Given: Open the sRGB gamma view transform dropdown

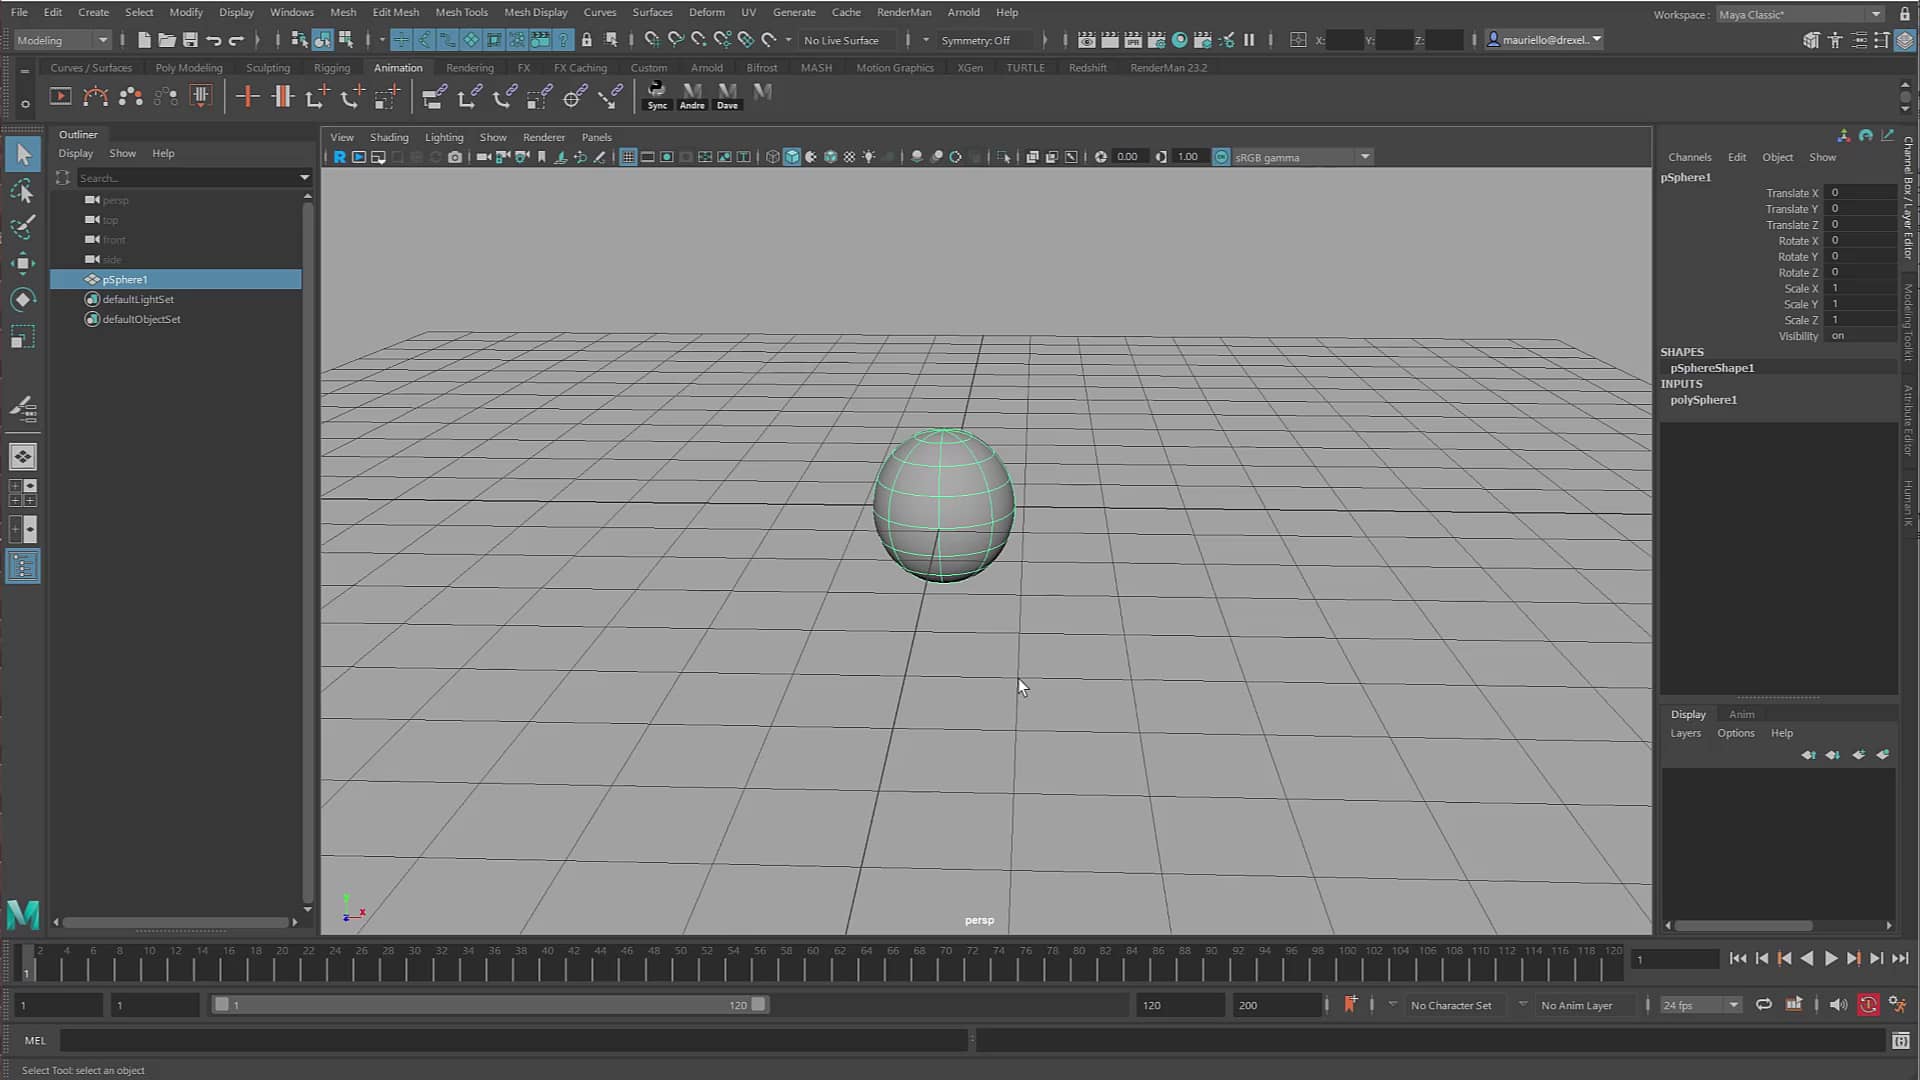Looking at the screenshot, I should click(x=1302, y=157).
